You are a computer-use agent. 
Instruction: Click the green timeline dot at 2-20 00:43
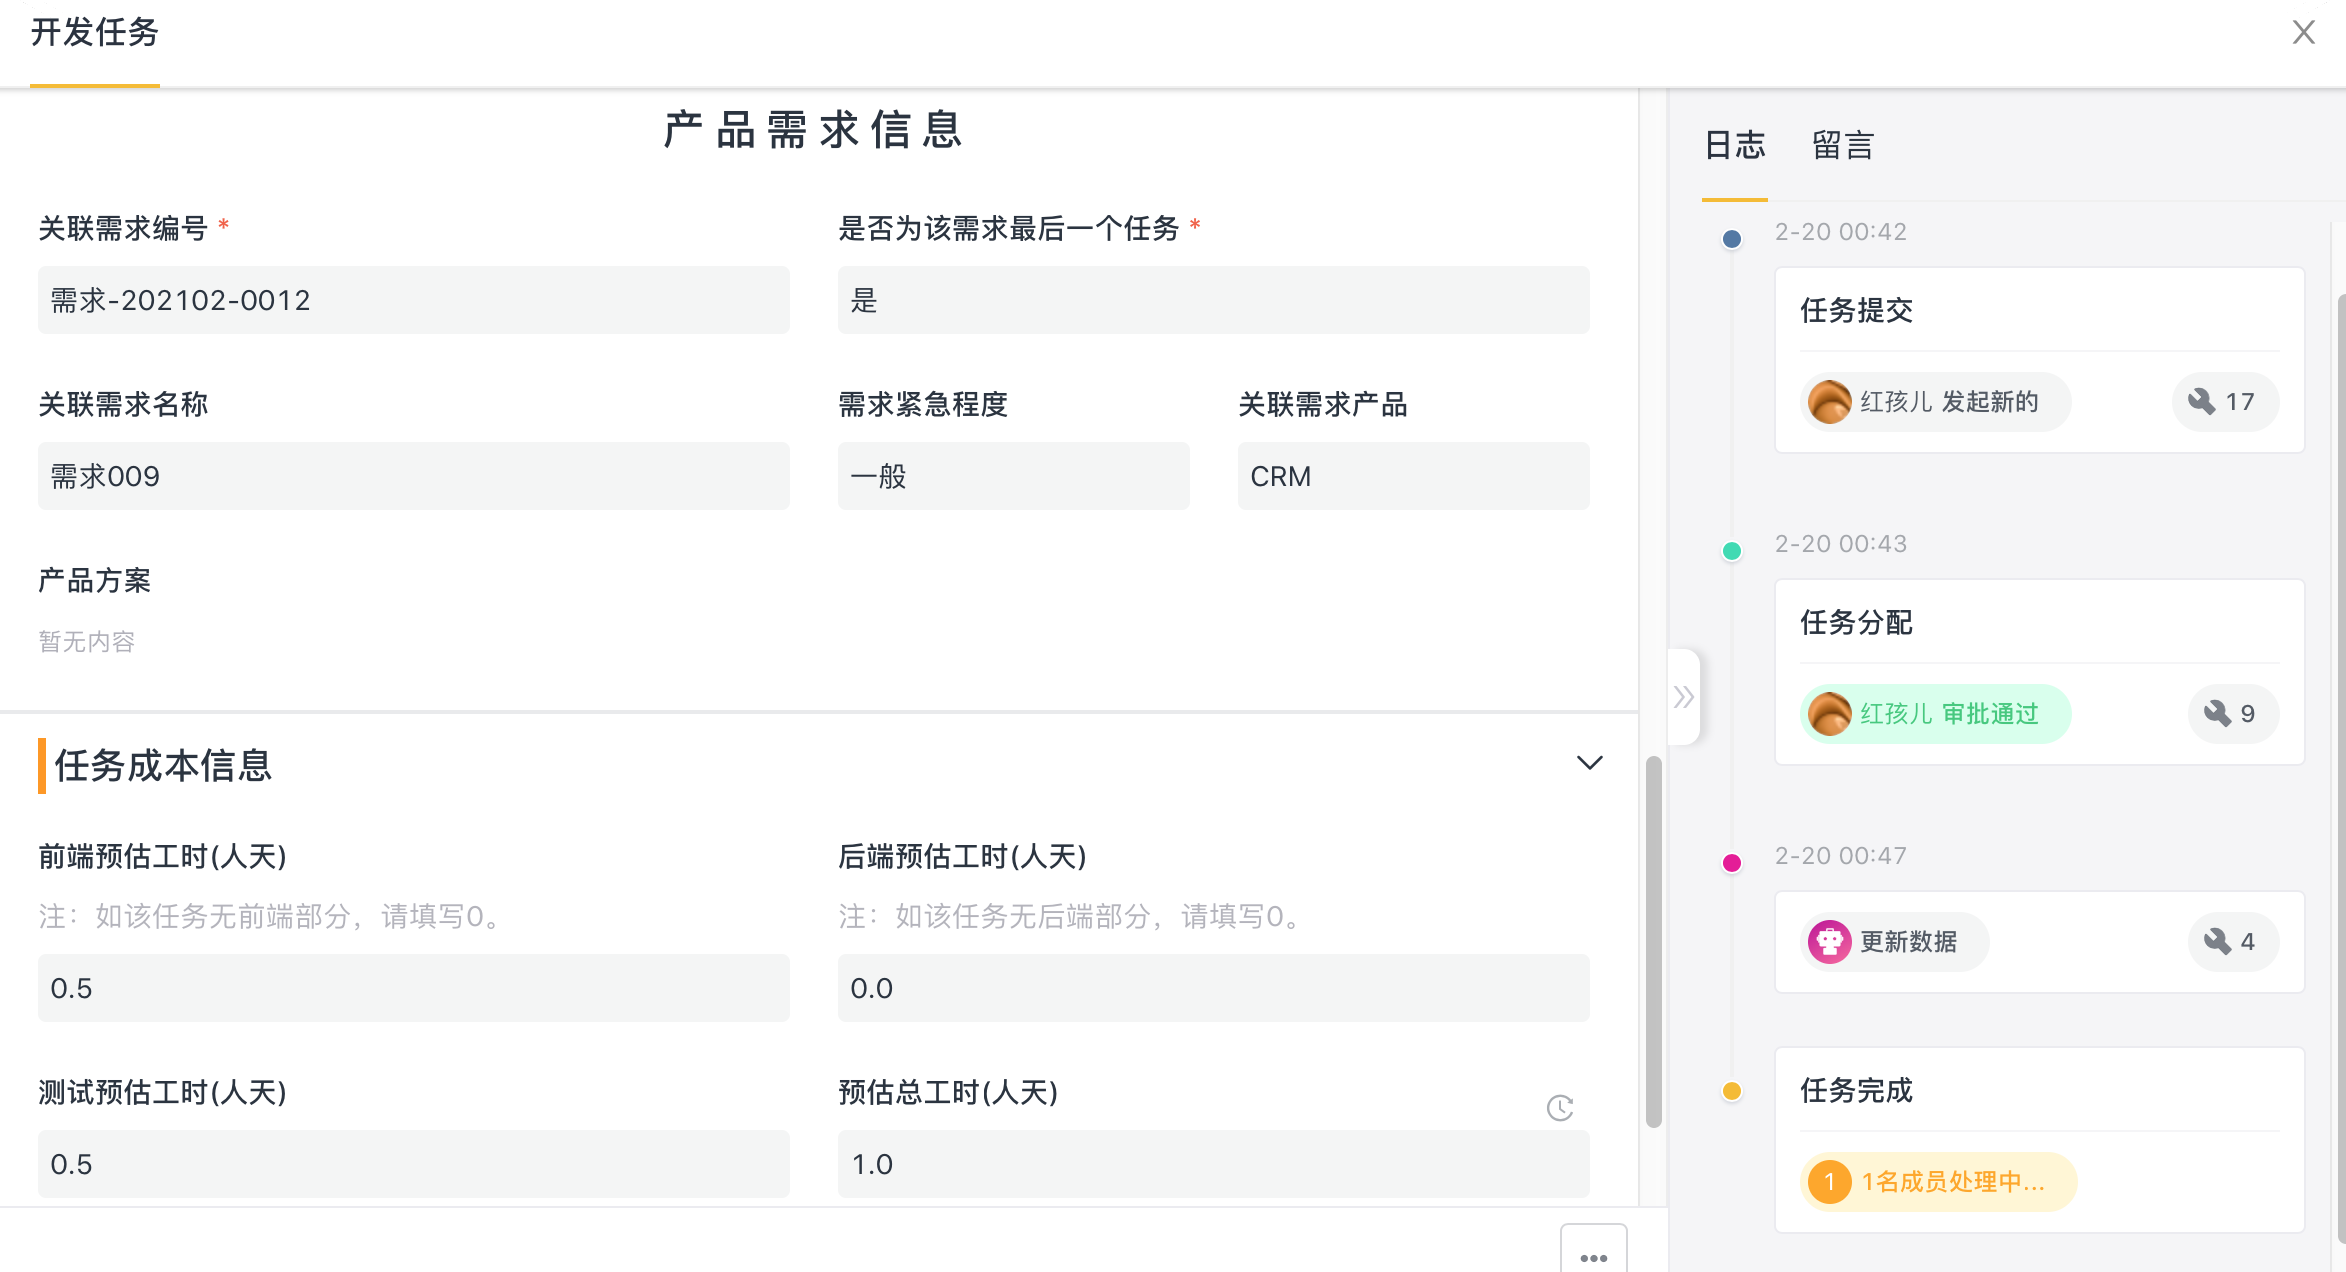pyautogui.click(x=1732, y=551)
